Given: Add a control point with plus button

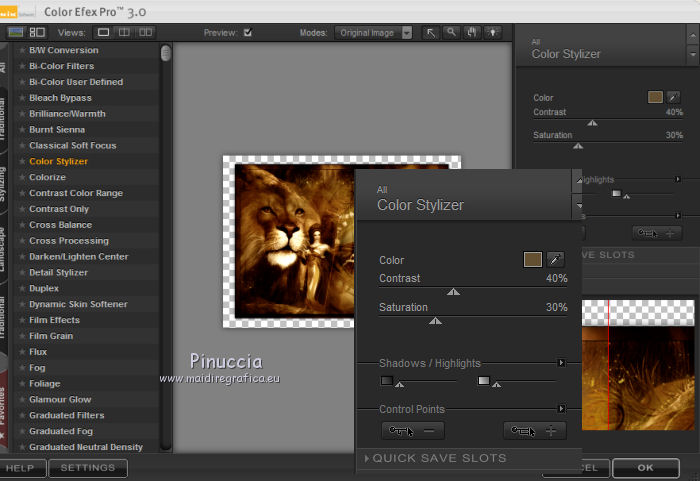Looking at the screenshot, I should click(x=534, y=431).
